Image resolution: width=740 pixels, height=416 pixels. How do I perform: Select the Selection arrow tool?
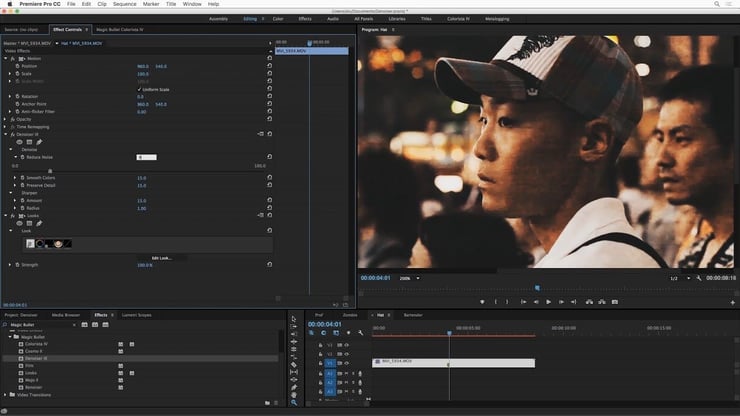click(x=293, y=318)
